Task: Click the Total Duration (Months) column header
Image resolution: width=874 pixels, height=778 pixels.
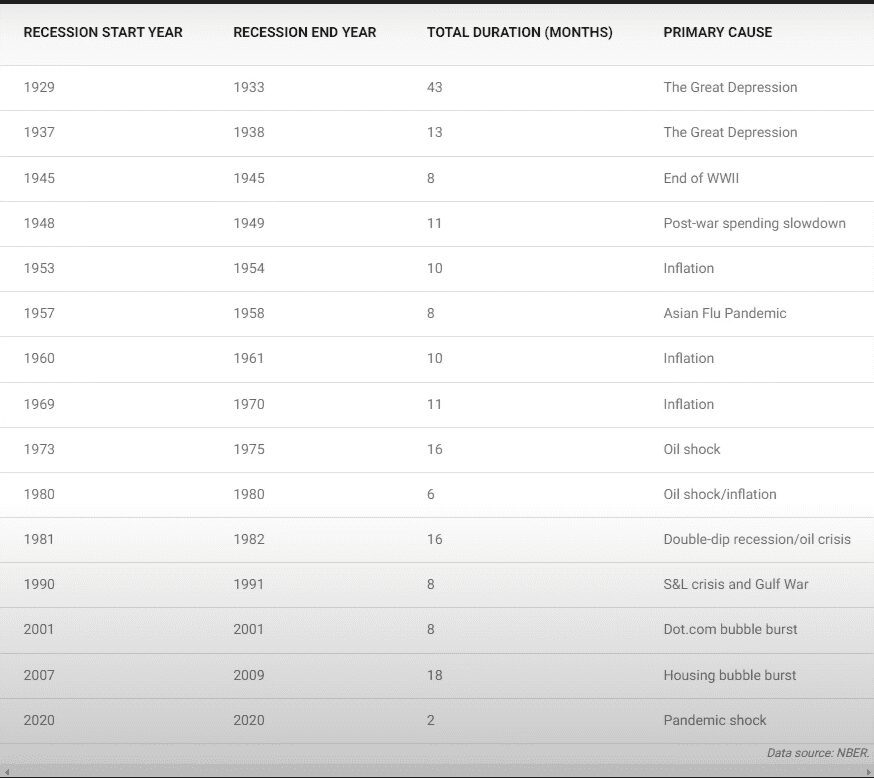Action: tap(520, 32)
